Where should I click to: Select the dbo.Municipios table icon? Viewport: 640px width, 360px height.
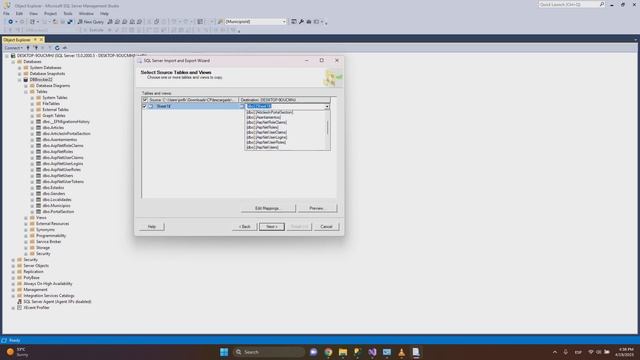[38, 206]
